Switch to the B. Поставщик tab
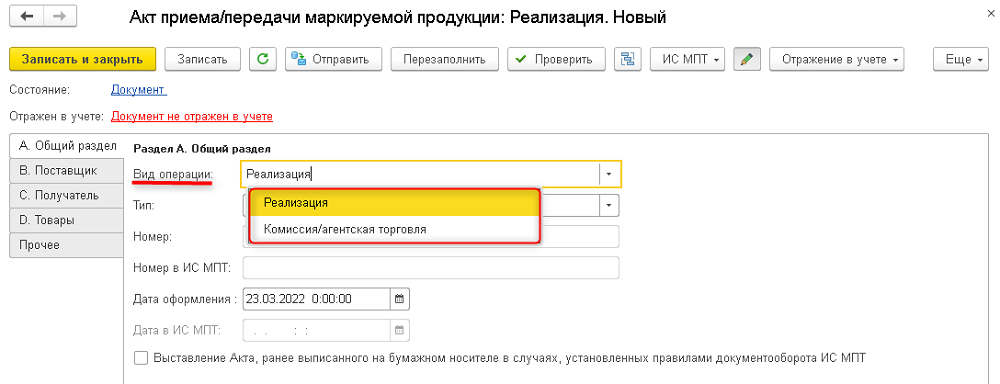The image size is (1000, 384). (x=66, y=171)
